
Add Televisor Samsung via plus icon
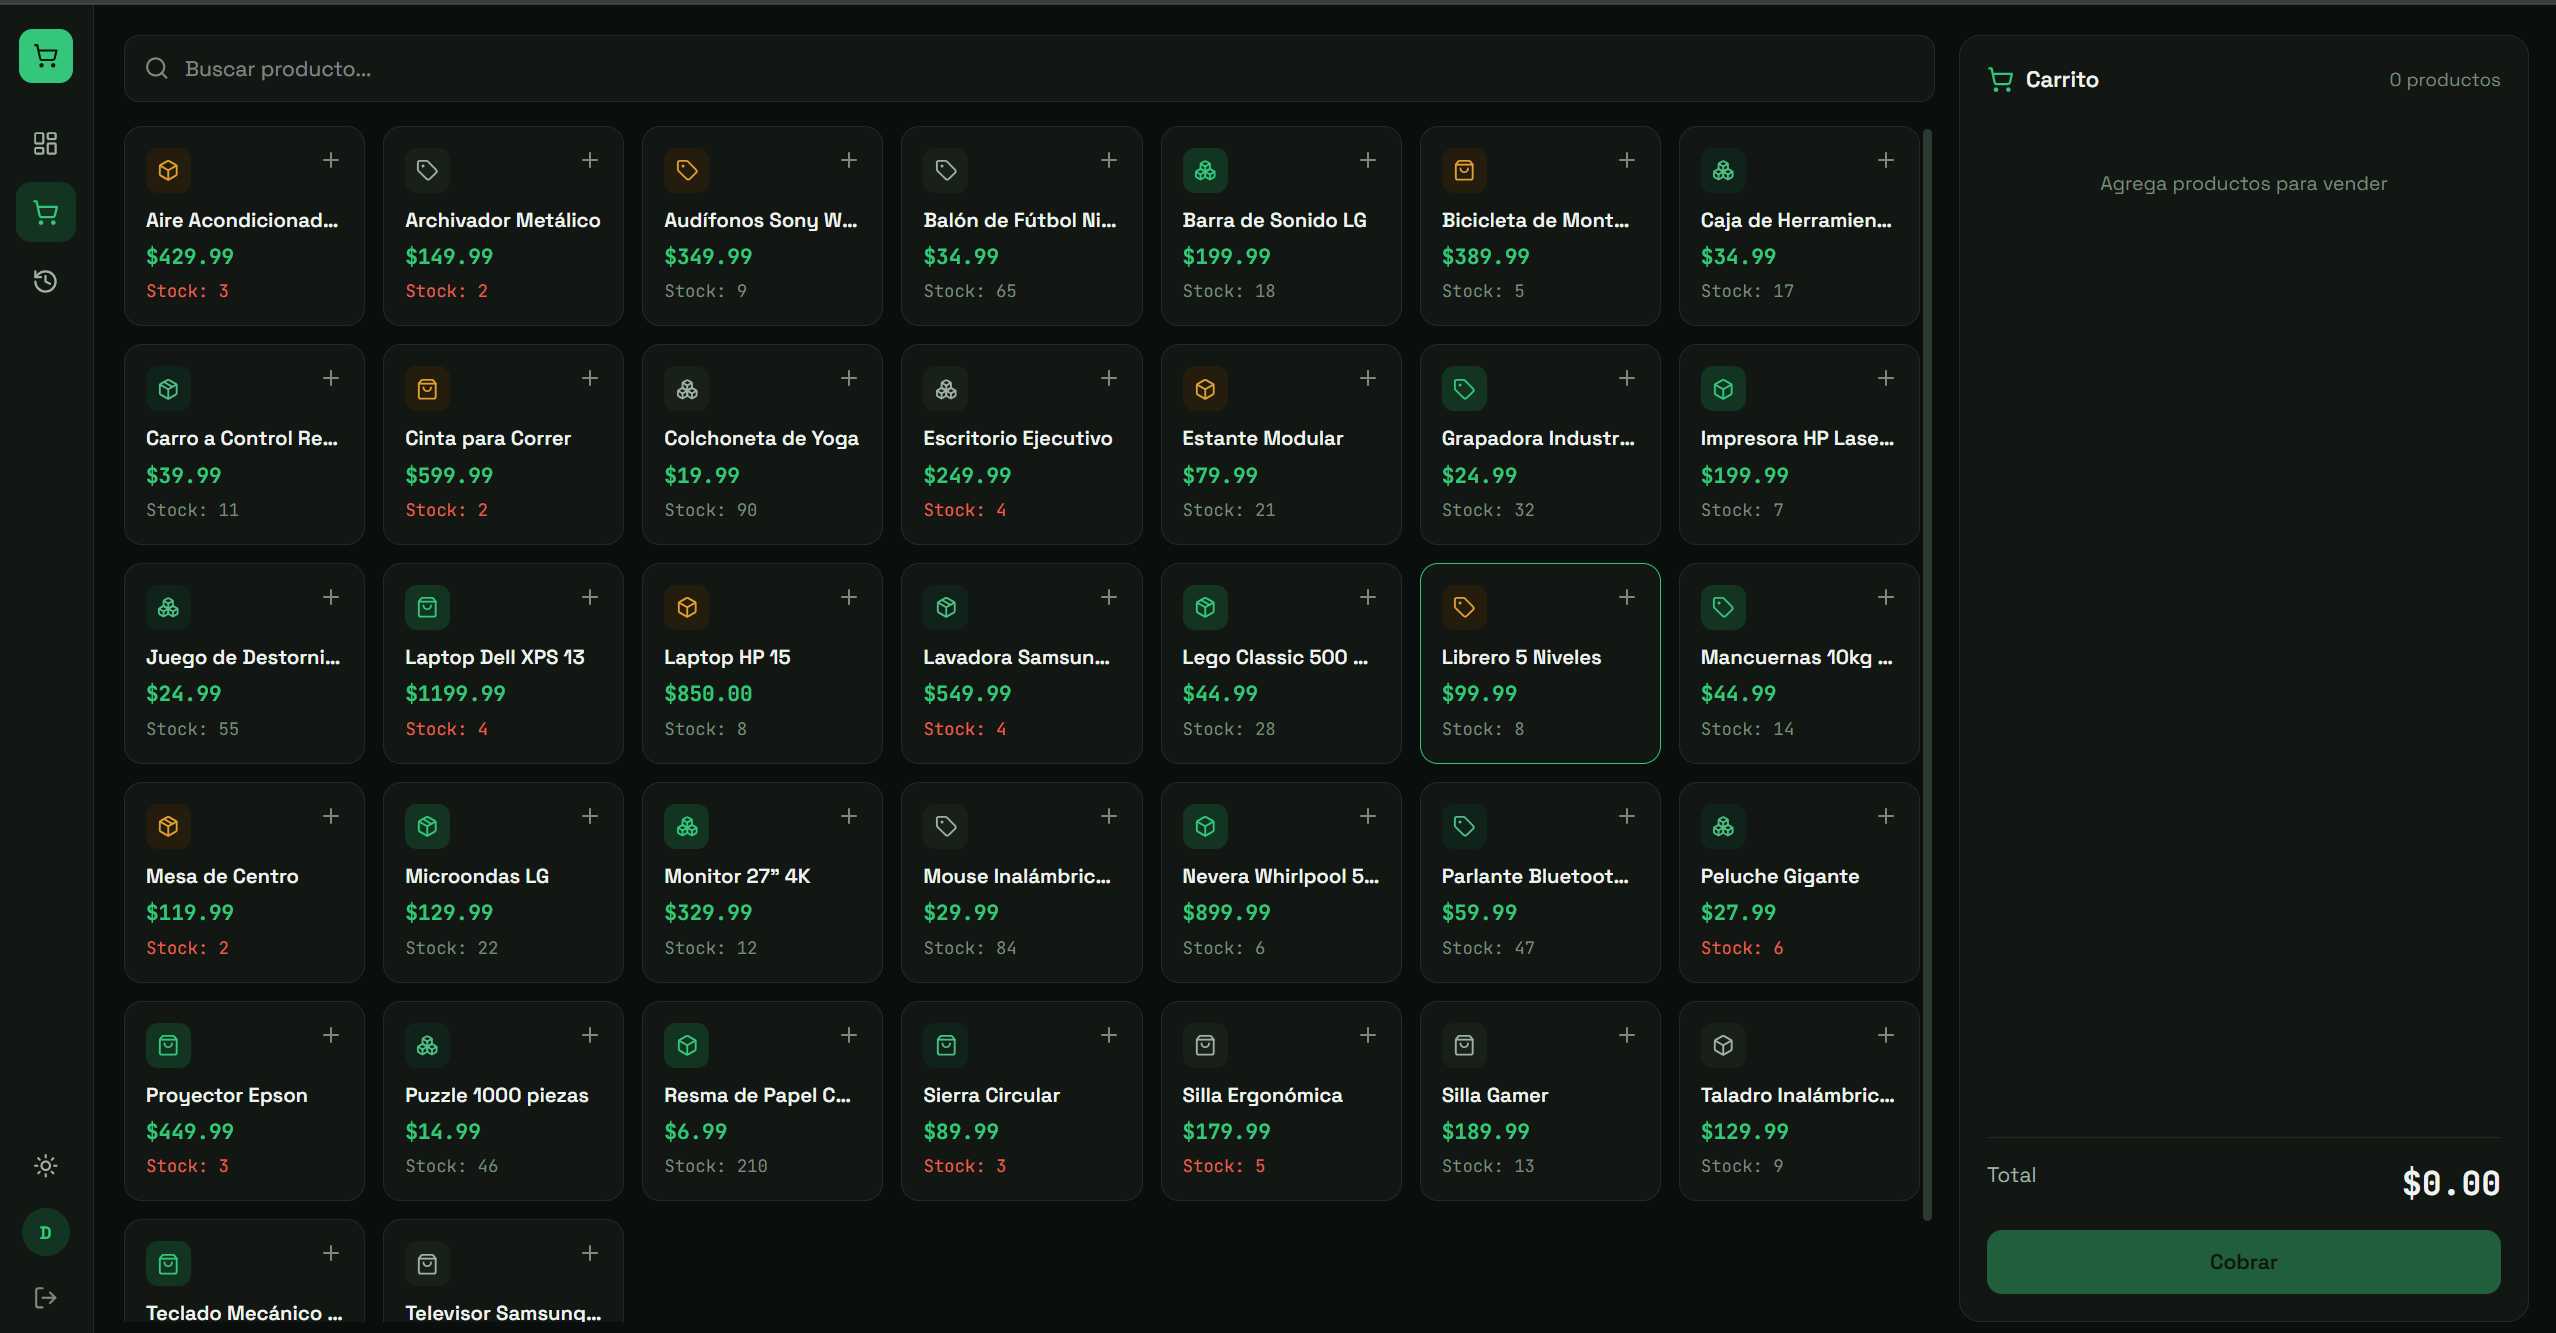(590, 1253)
